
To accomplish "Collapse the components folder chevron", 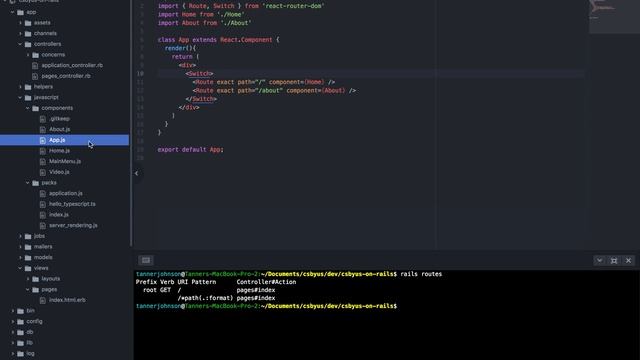I will (28, 108).
